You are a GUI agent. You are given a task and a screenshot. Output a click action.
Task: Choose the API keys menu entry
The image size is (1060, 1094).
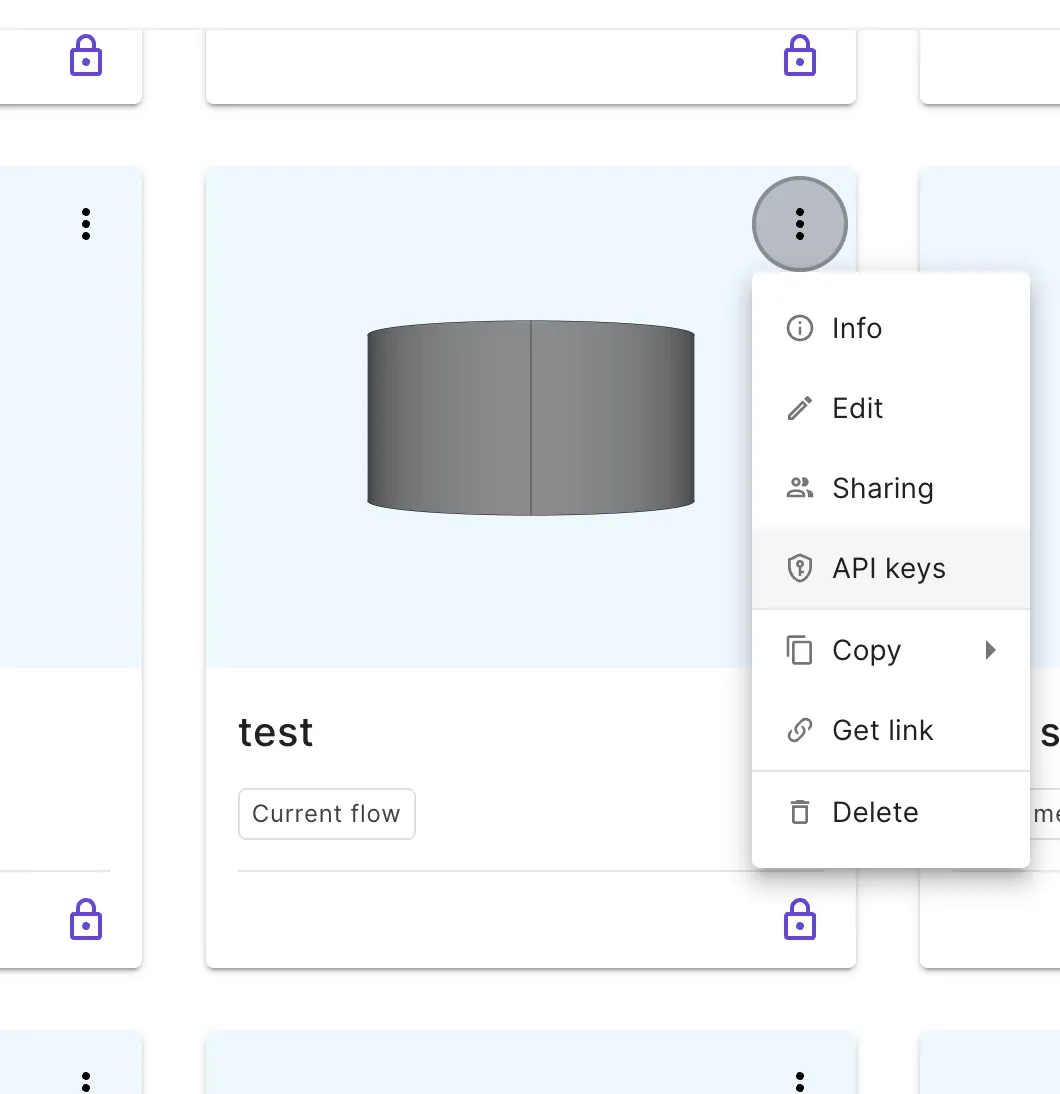pyautogui.click(x=888, y=568)
